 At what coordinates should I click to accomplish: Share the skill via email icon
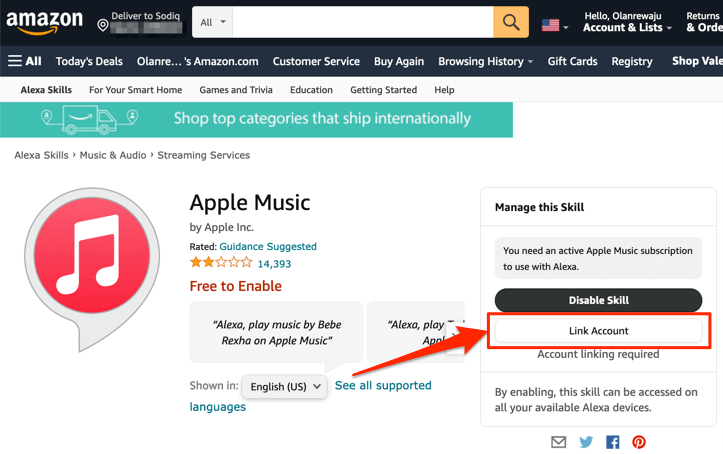(559, 442)
